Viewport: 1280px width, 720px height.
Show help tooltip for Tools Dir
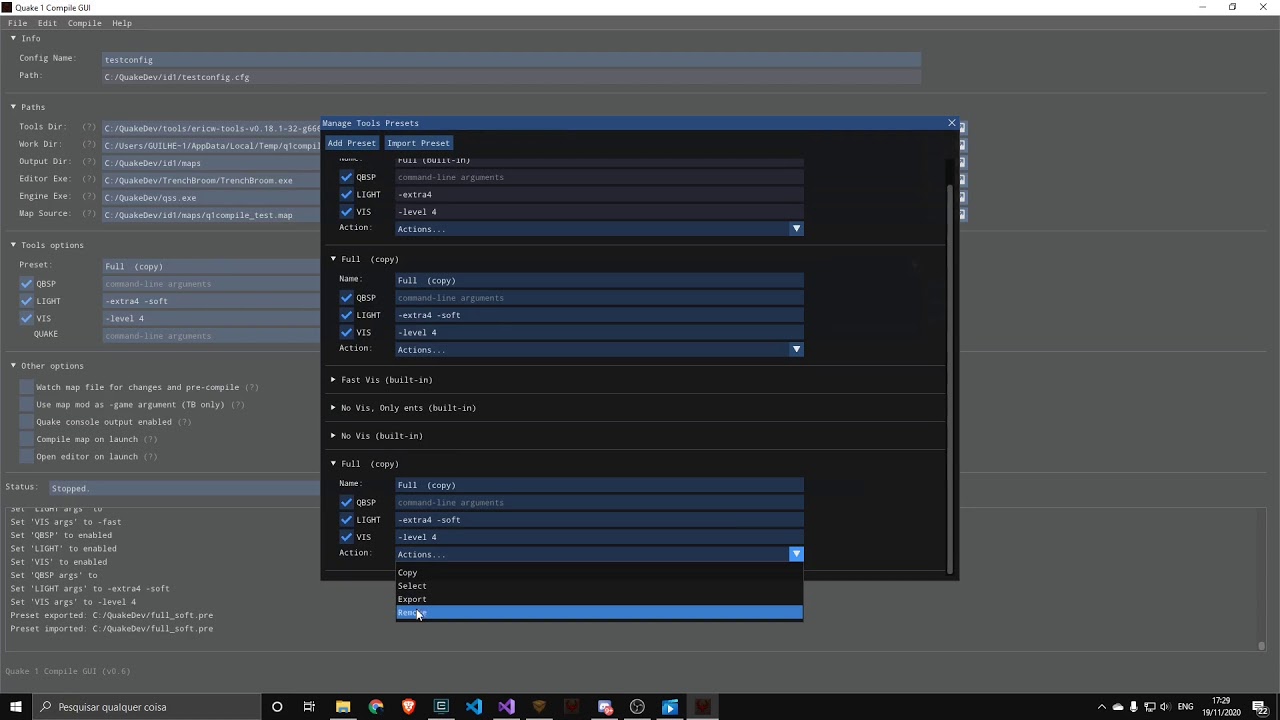tap(89, 128)
